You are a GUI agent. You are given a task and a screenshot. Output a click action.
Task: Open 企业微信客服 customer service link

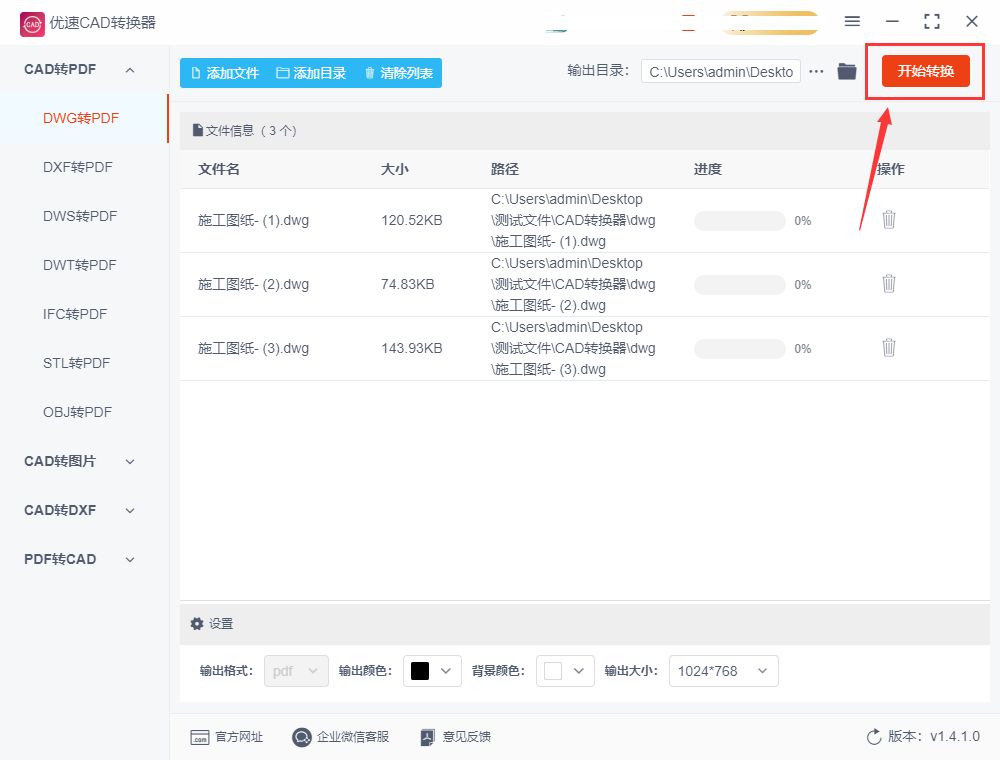pos(340,737)
